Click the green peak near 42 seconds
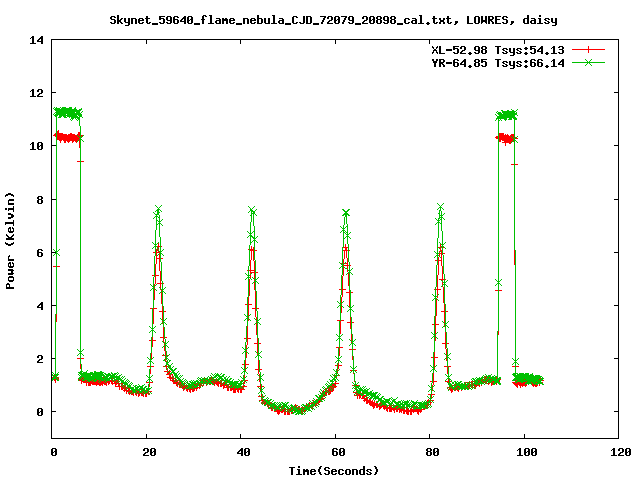 click(252, 211)
